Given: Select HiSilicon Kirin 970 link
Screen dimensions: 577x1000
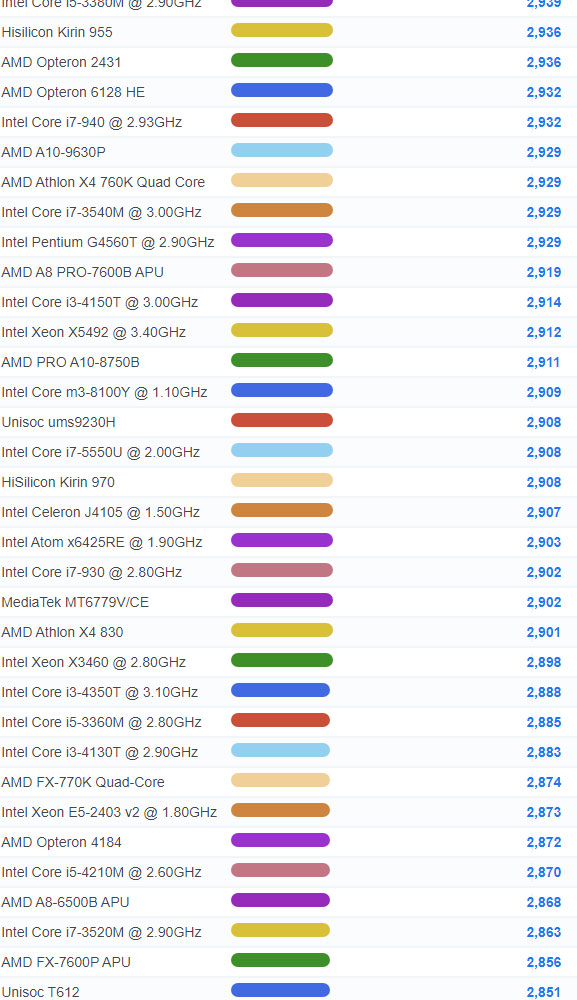Looking at the screenshot, I should [x=58, y=482].
